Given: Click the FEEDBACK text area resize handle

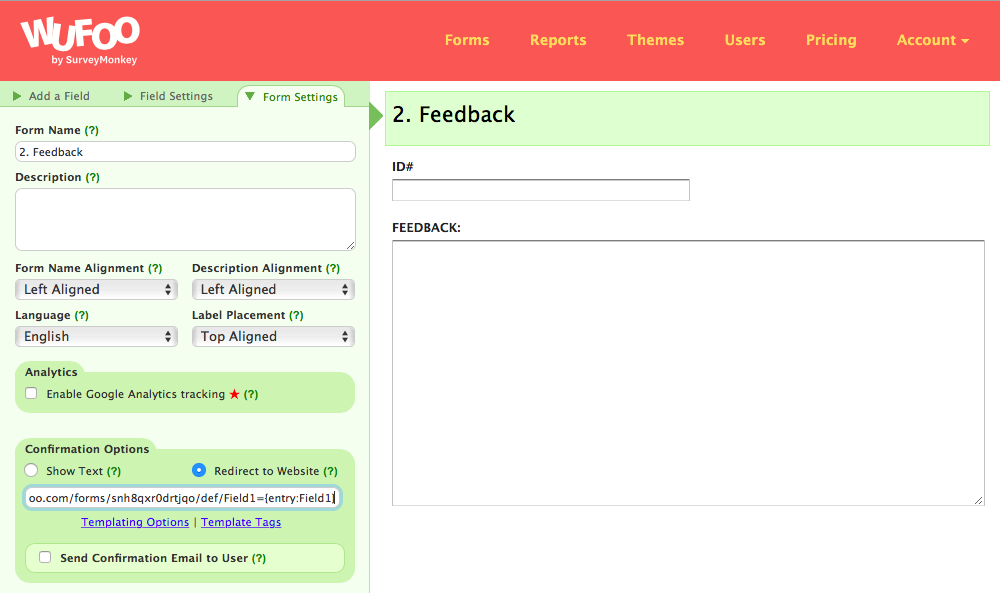Looking at the screenshot, I should coord(979,501).
